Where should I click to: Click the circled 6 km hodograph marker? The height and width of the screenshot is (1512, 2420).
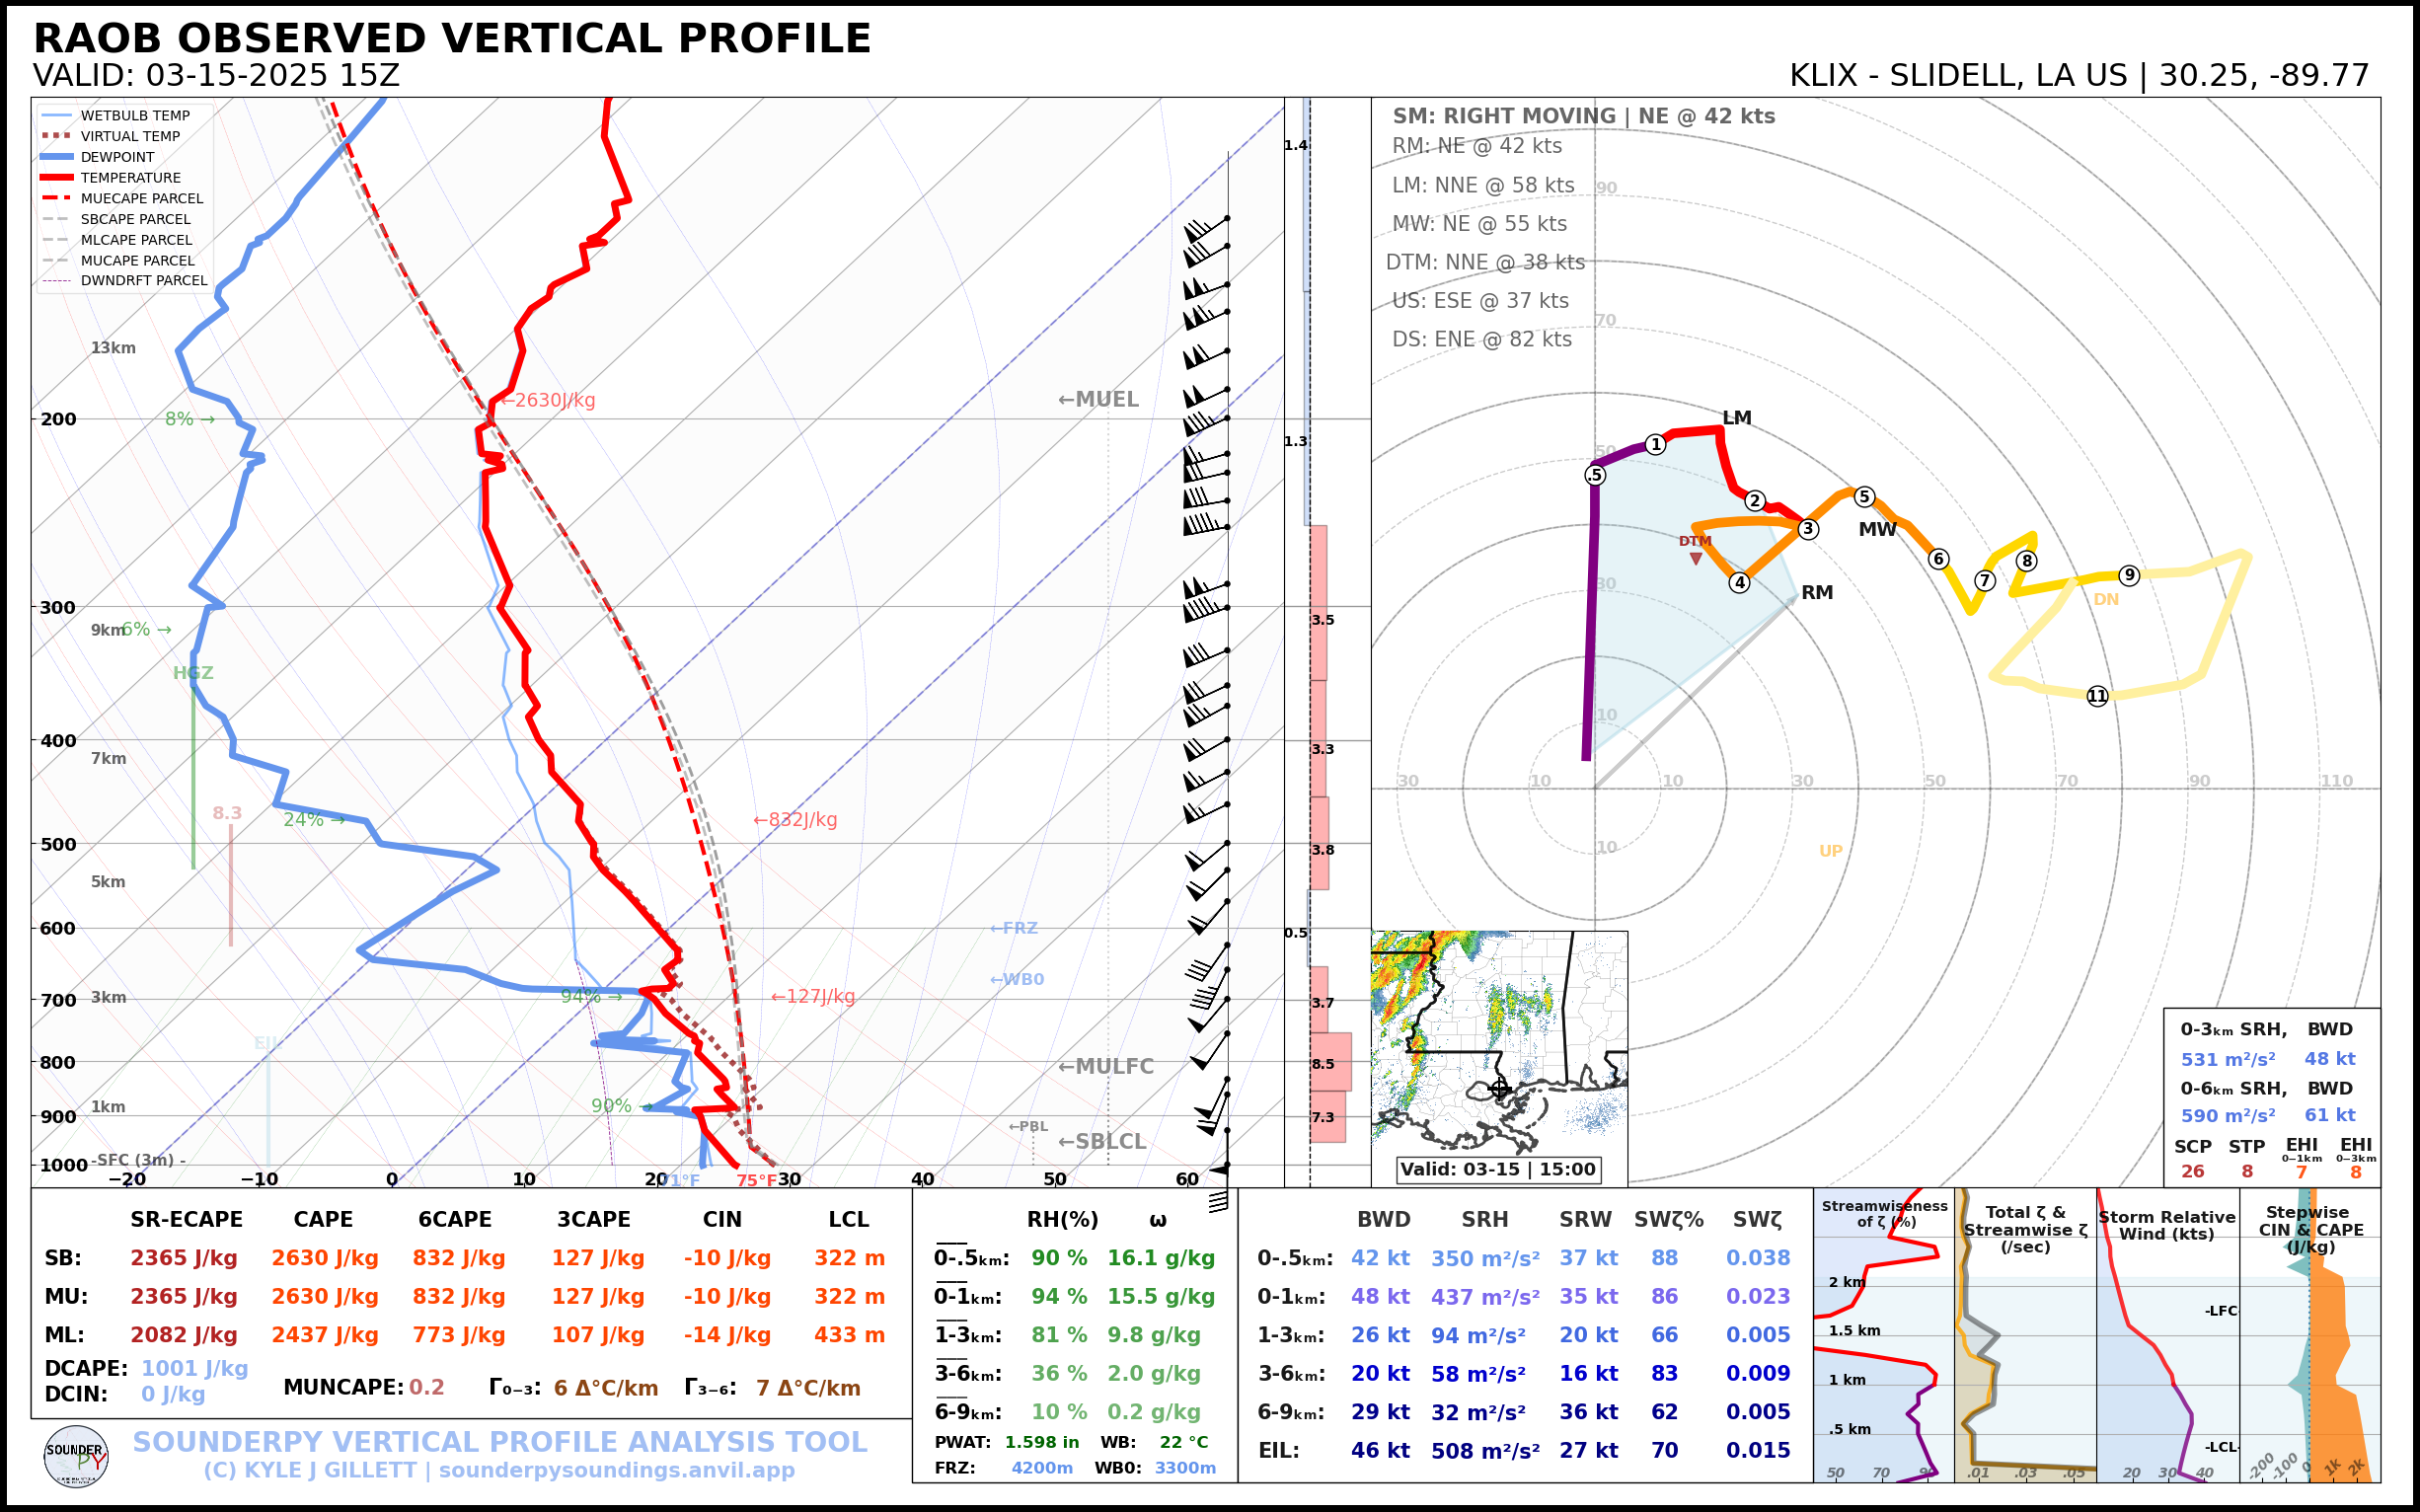(x=1938, y=559)
